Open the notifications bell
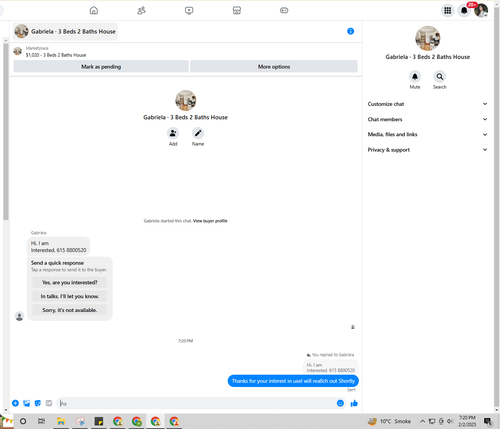This screenshot has height=429, width=500. 464,11
